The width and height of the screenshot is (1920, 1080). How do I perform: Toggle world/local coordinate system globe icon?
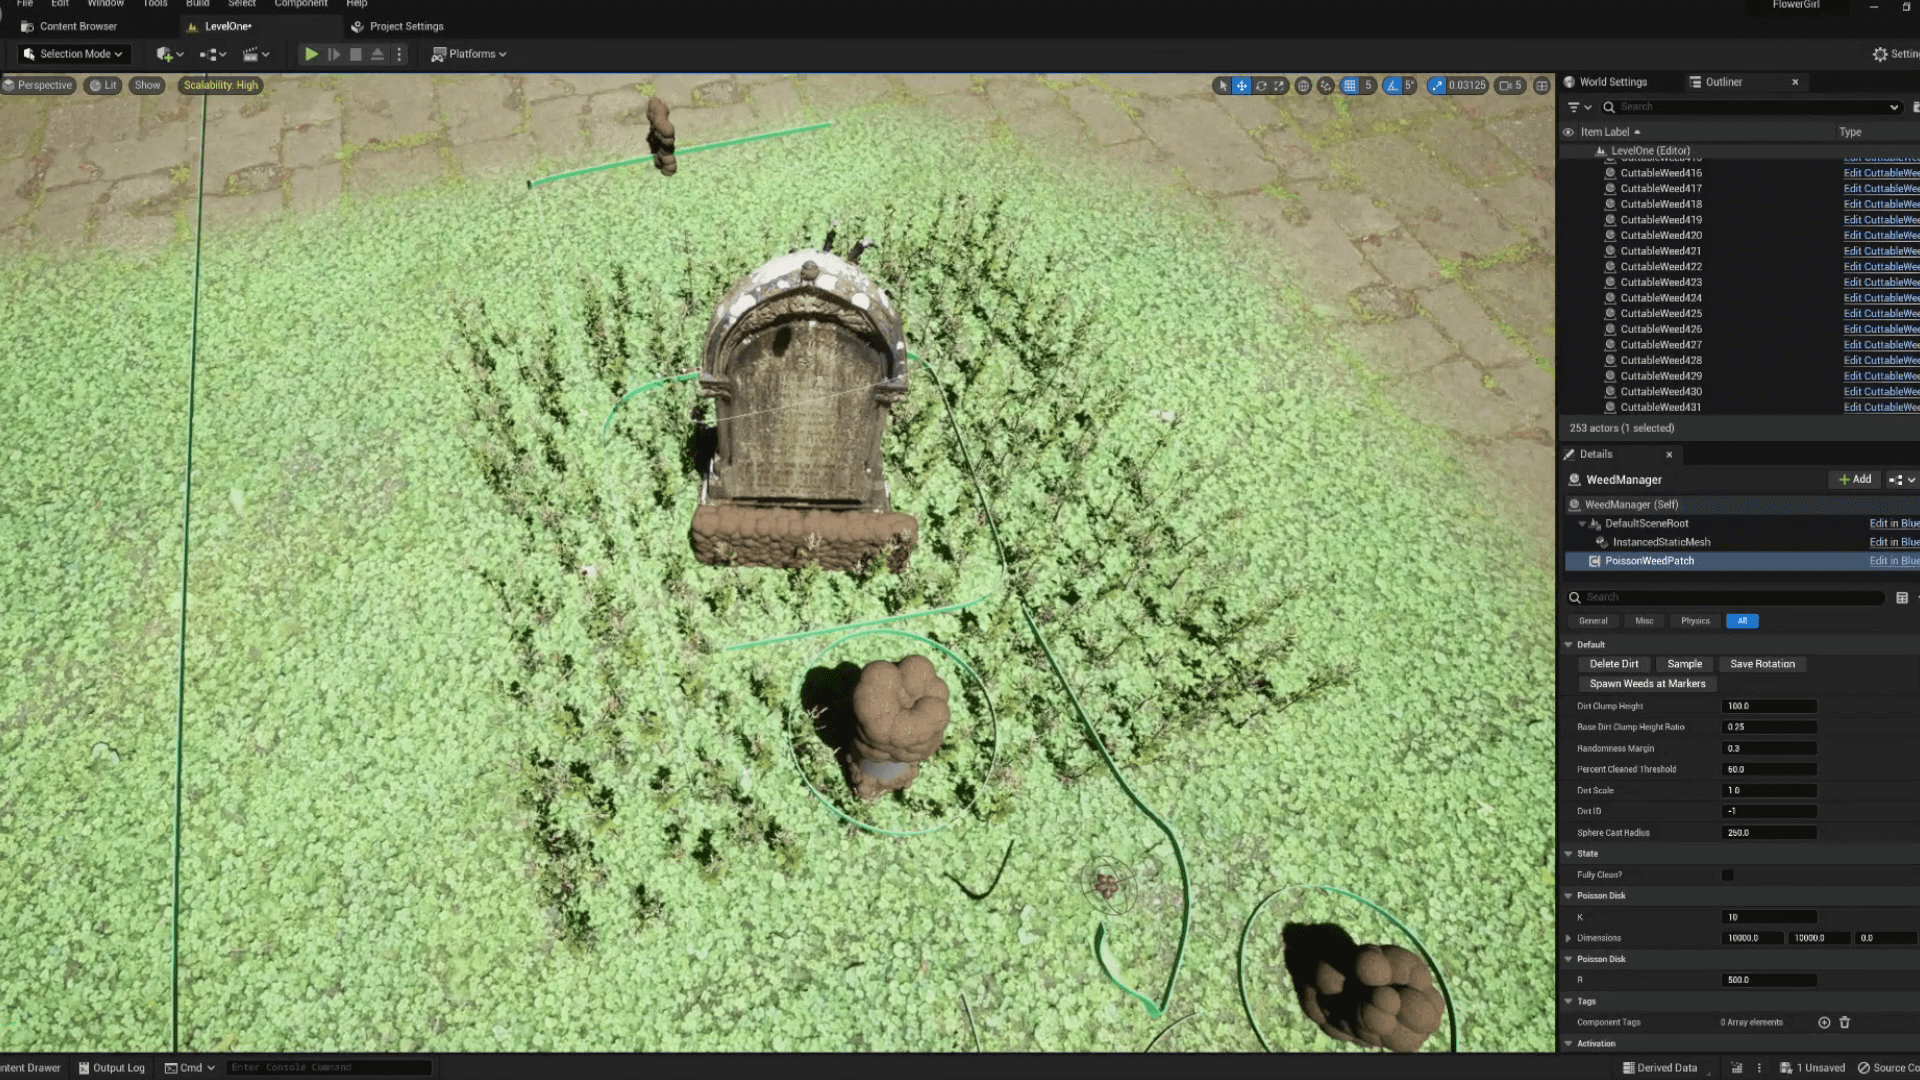(1303, 86)
